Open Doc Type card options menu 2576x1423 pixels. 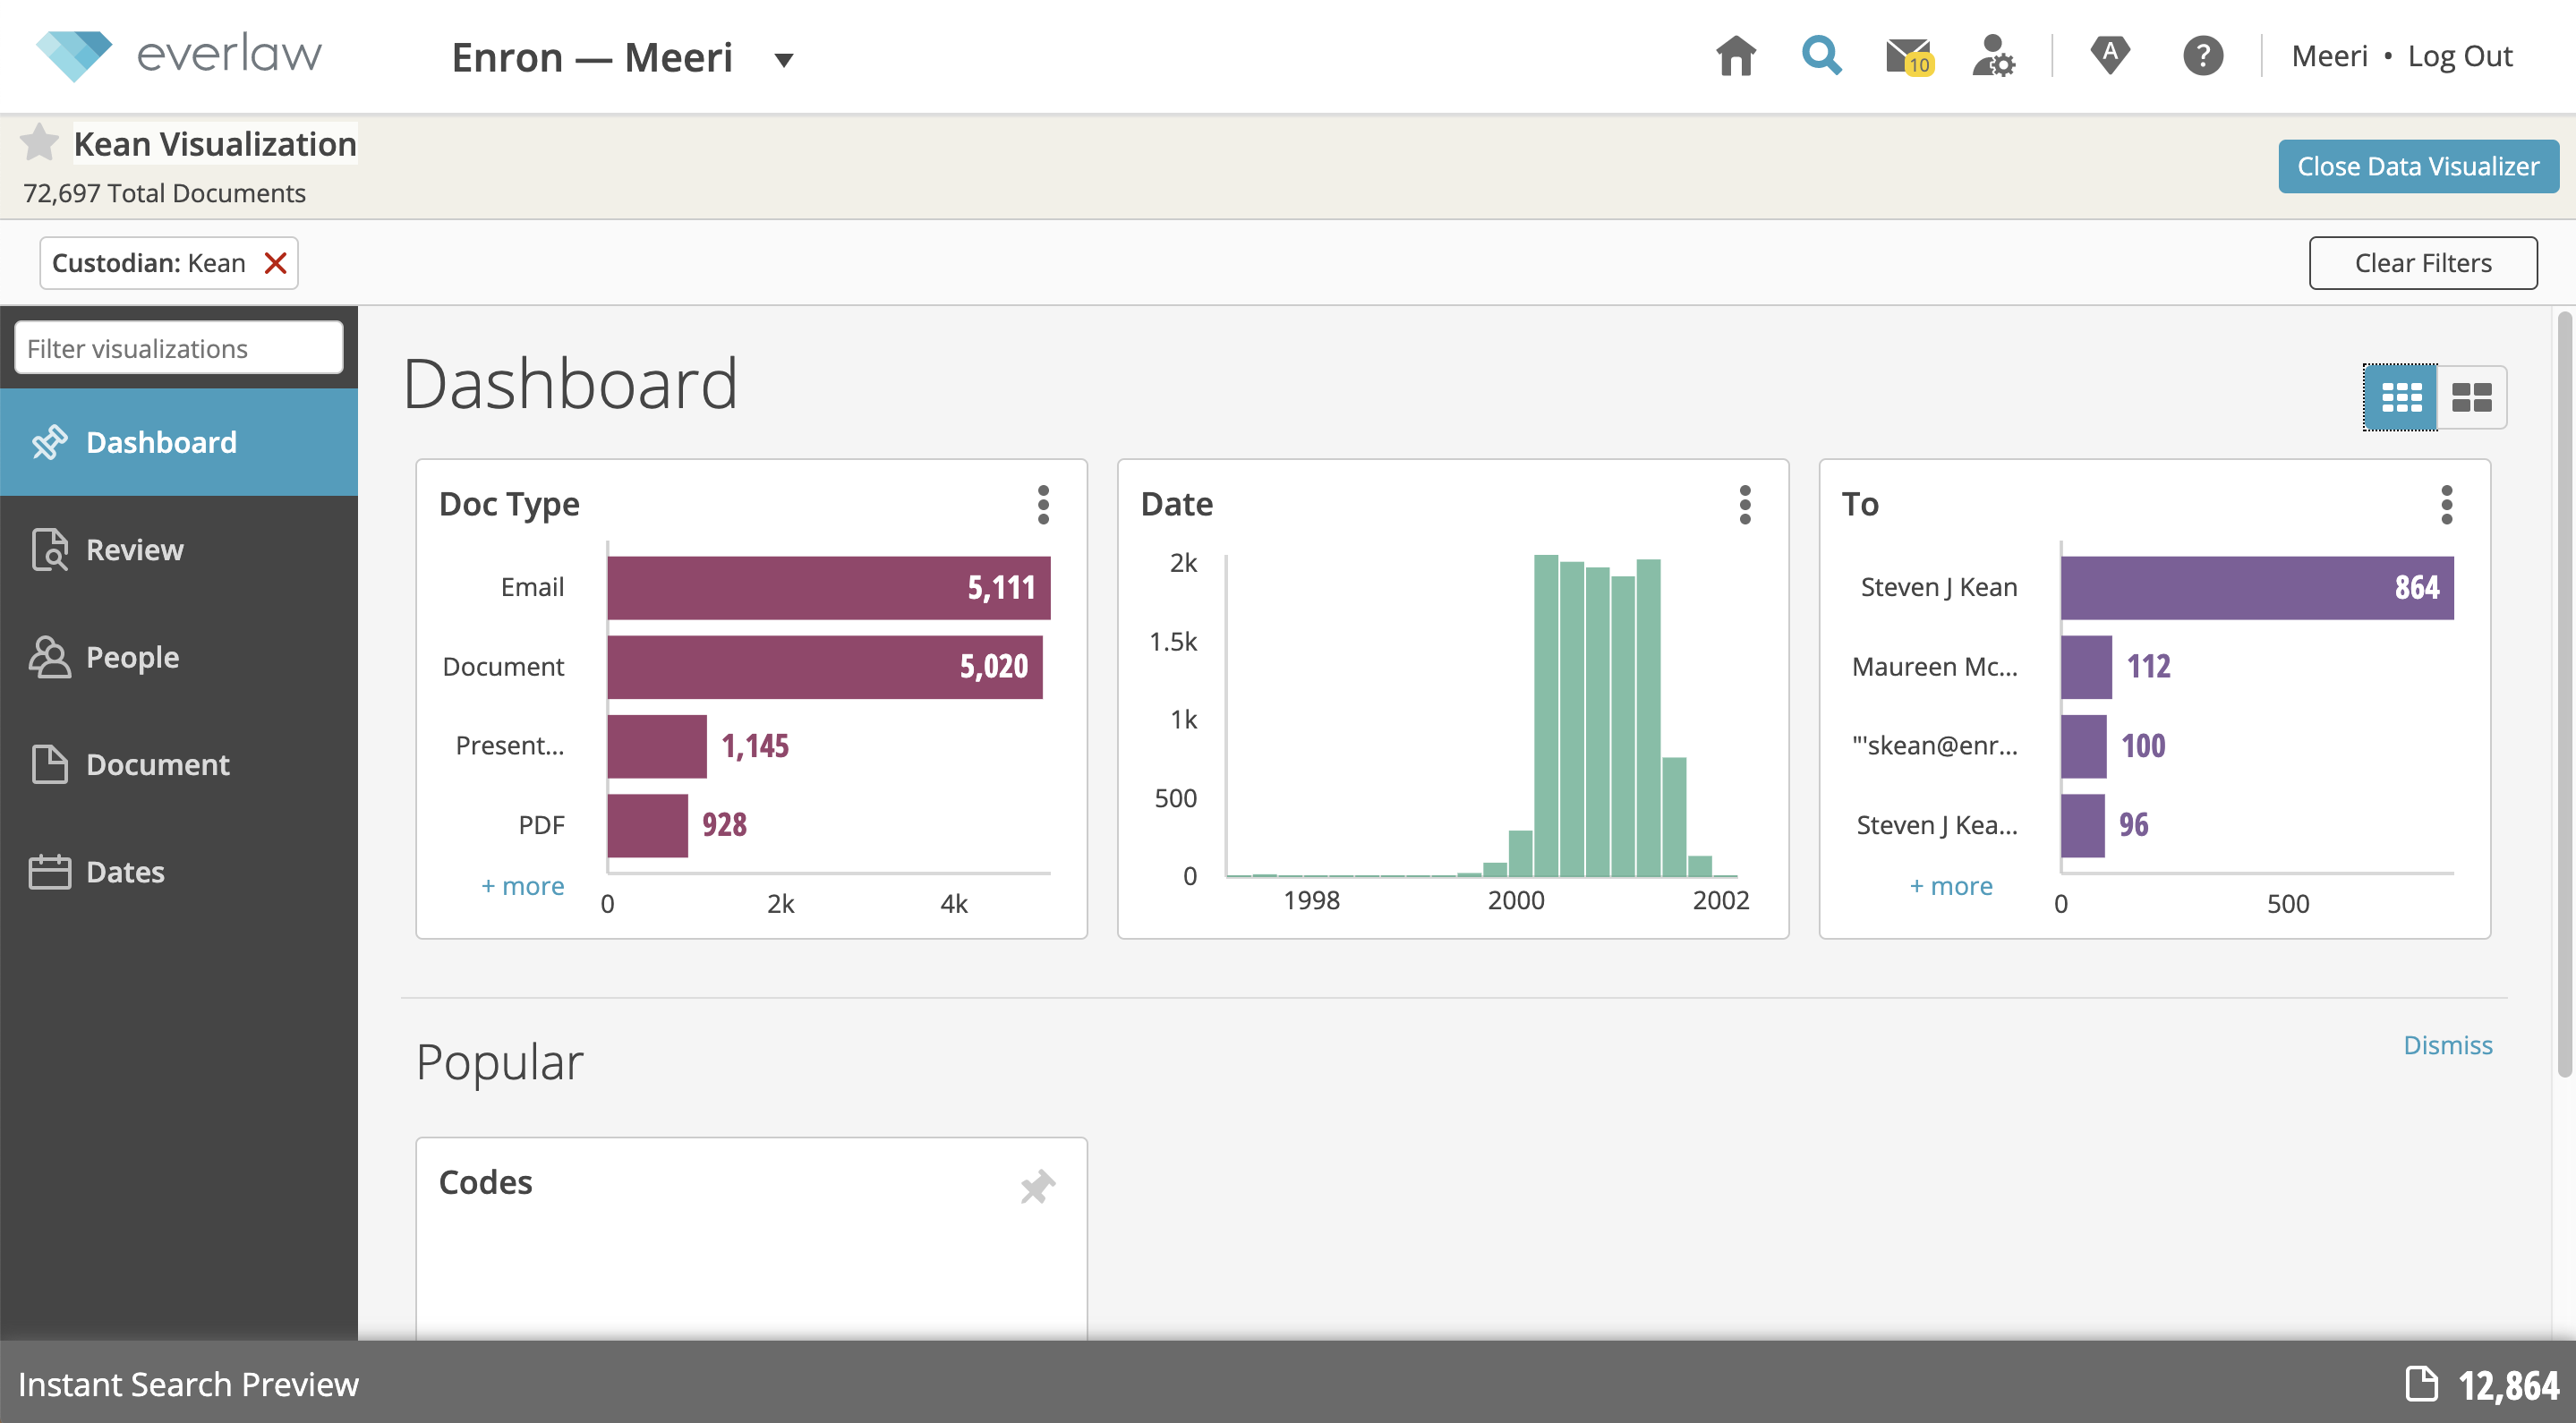pyautogui.click(x=1043, y=505)
